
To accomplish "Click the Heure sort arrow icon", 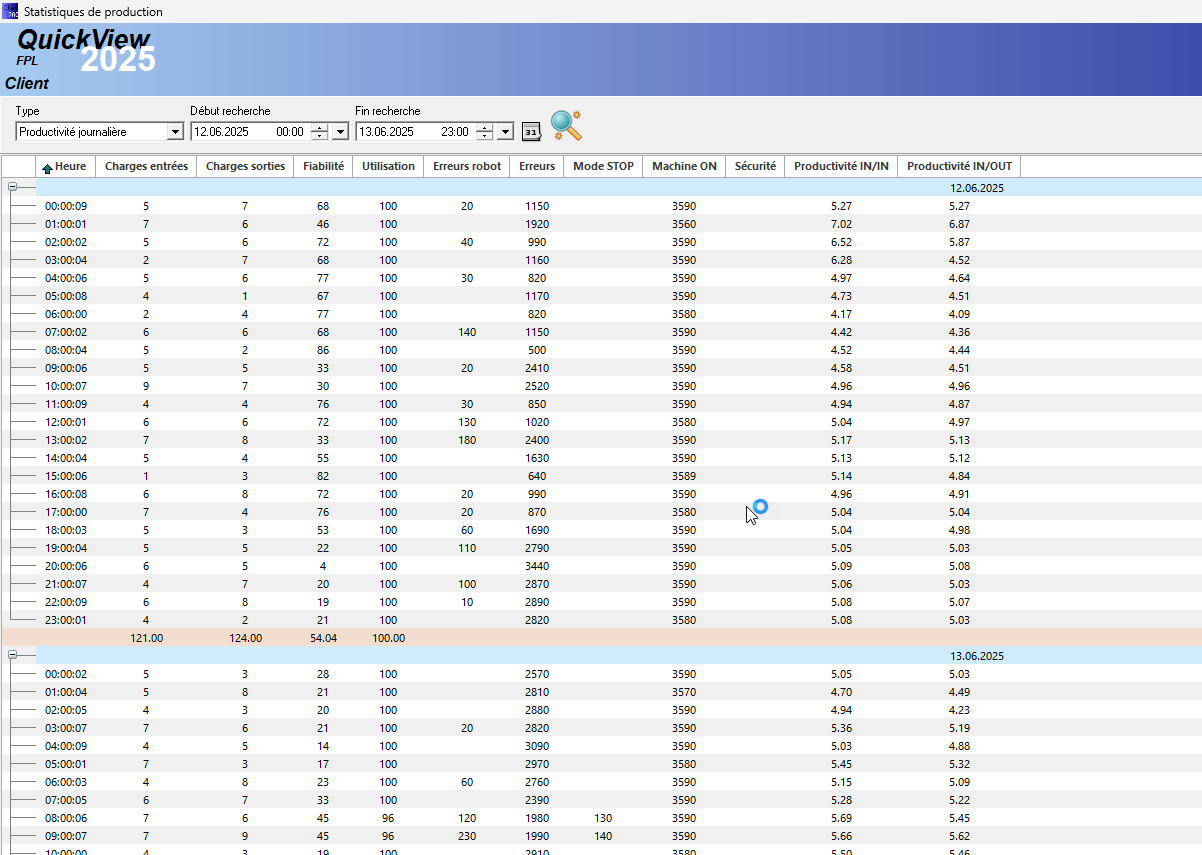I will tap(47, 167).
